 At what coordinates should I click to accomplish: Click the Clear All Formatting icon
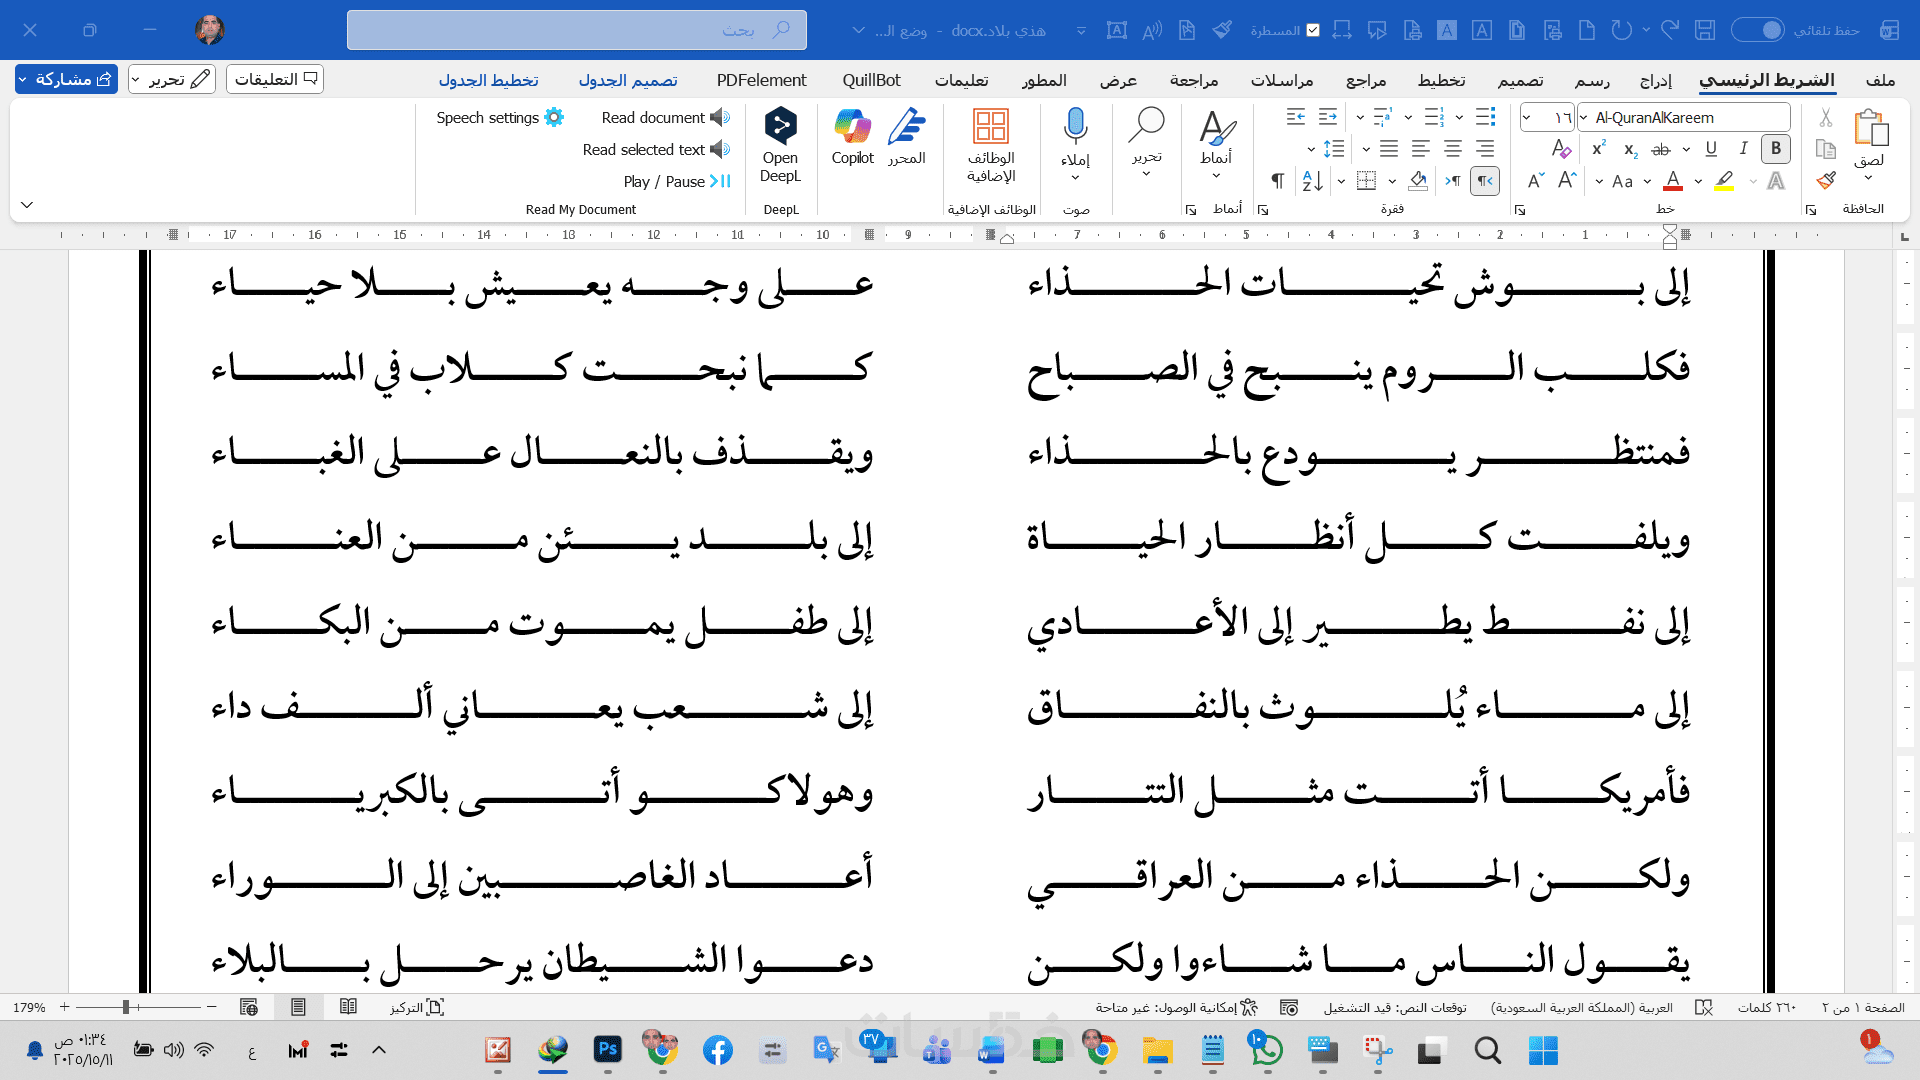pyautogui.click(x=1561, y=149)
